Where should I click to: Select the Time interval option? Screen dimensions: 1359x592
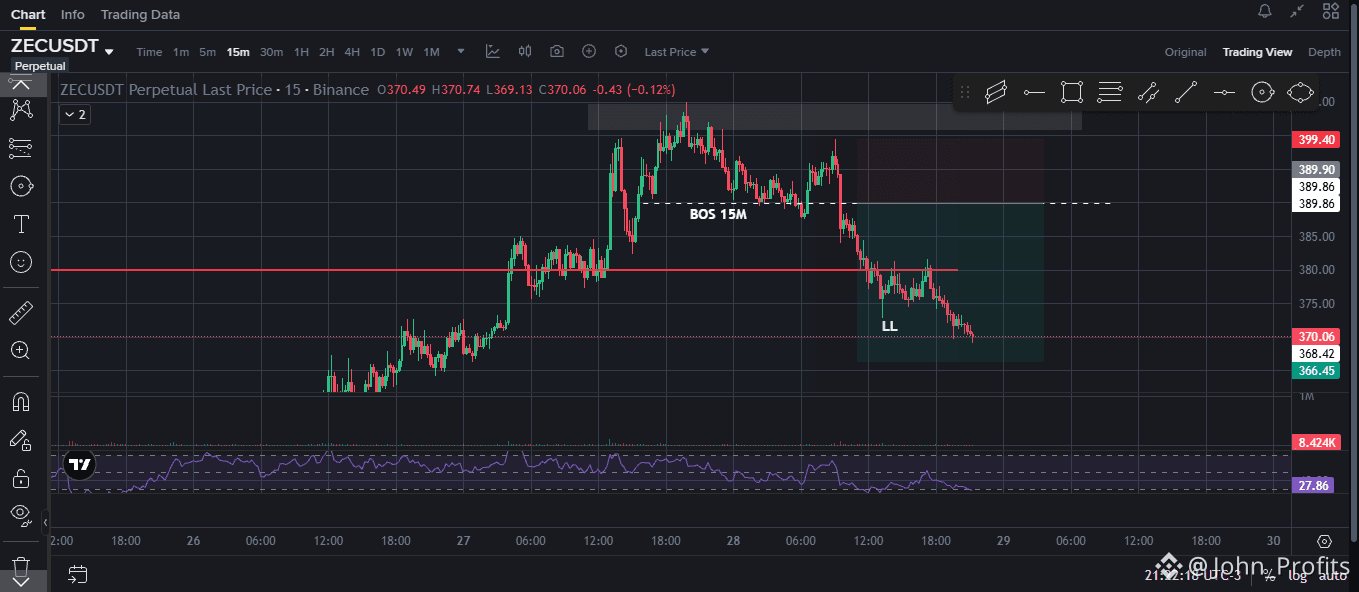[x=149, y=52]
